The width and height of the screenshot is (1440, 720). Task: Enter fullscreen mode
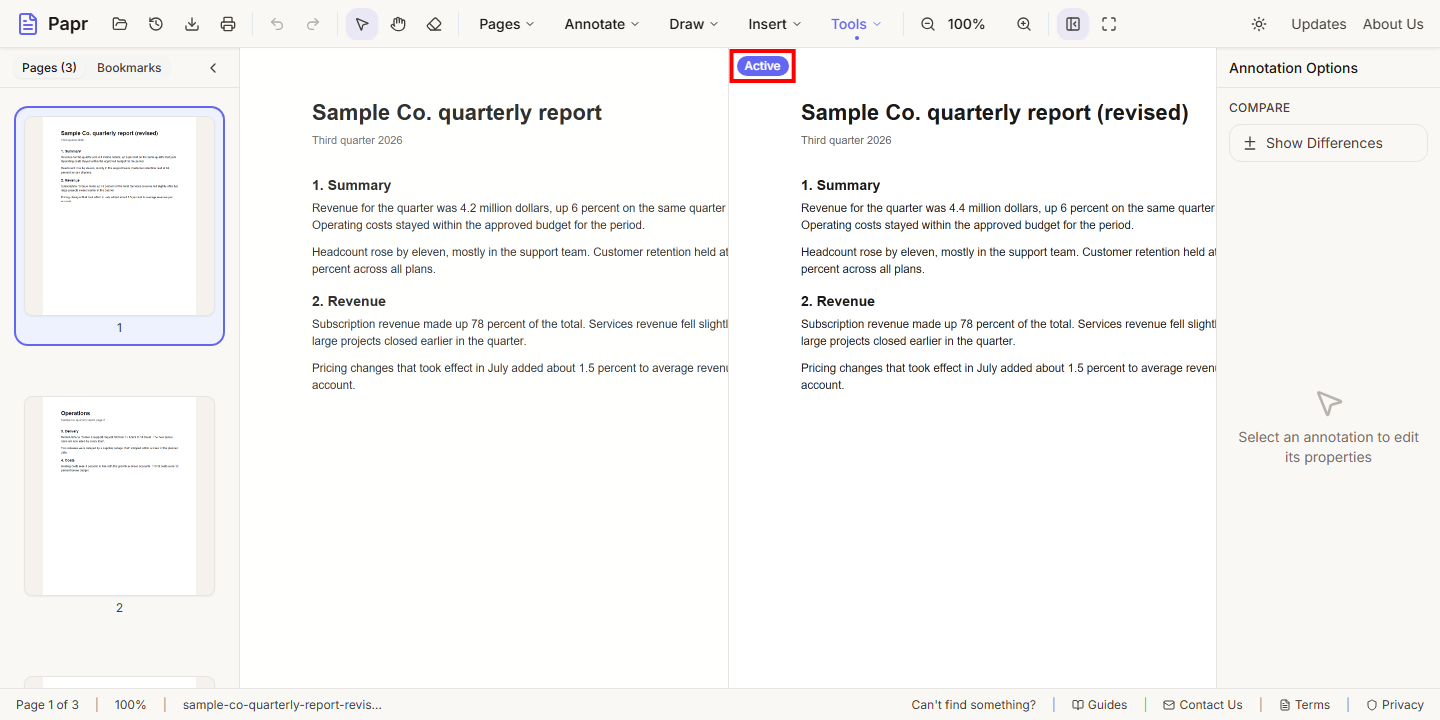pos(1109,24)
